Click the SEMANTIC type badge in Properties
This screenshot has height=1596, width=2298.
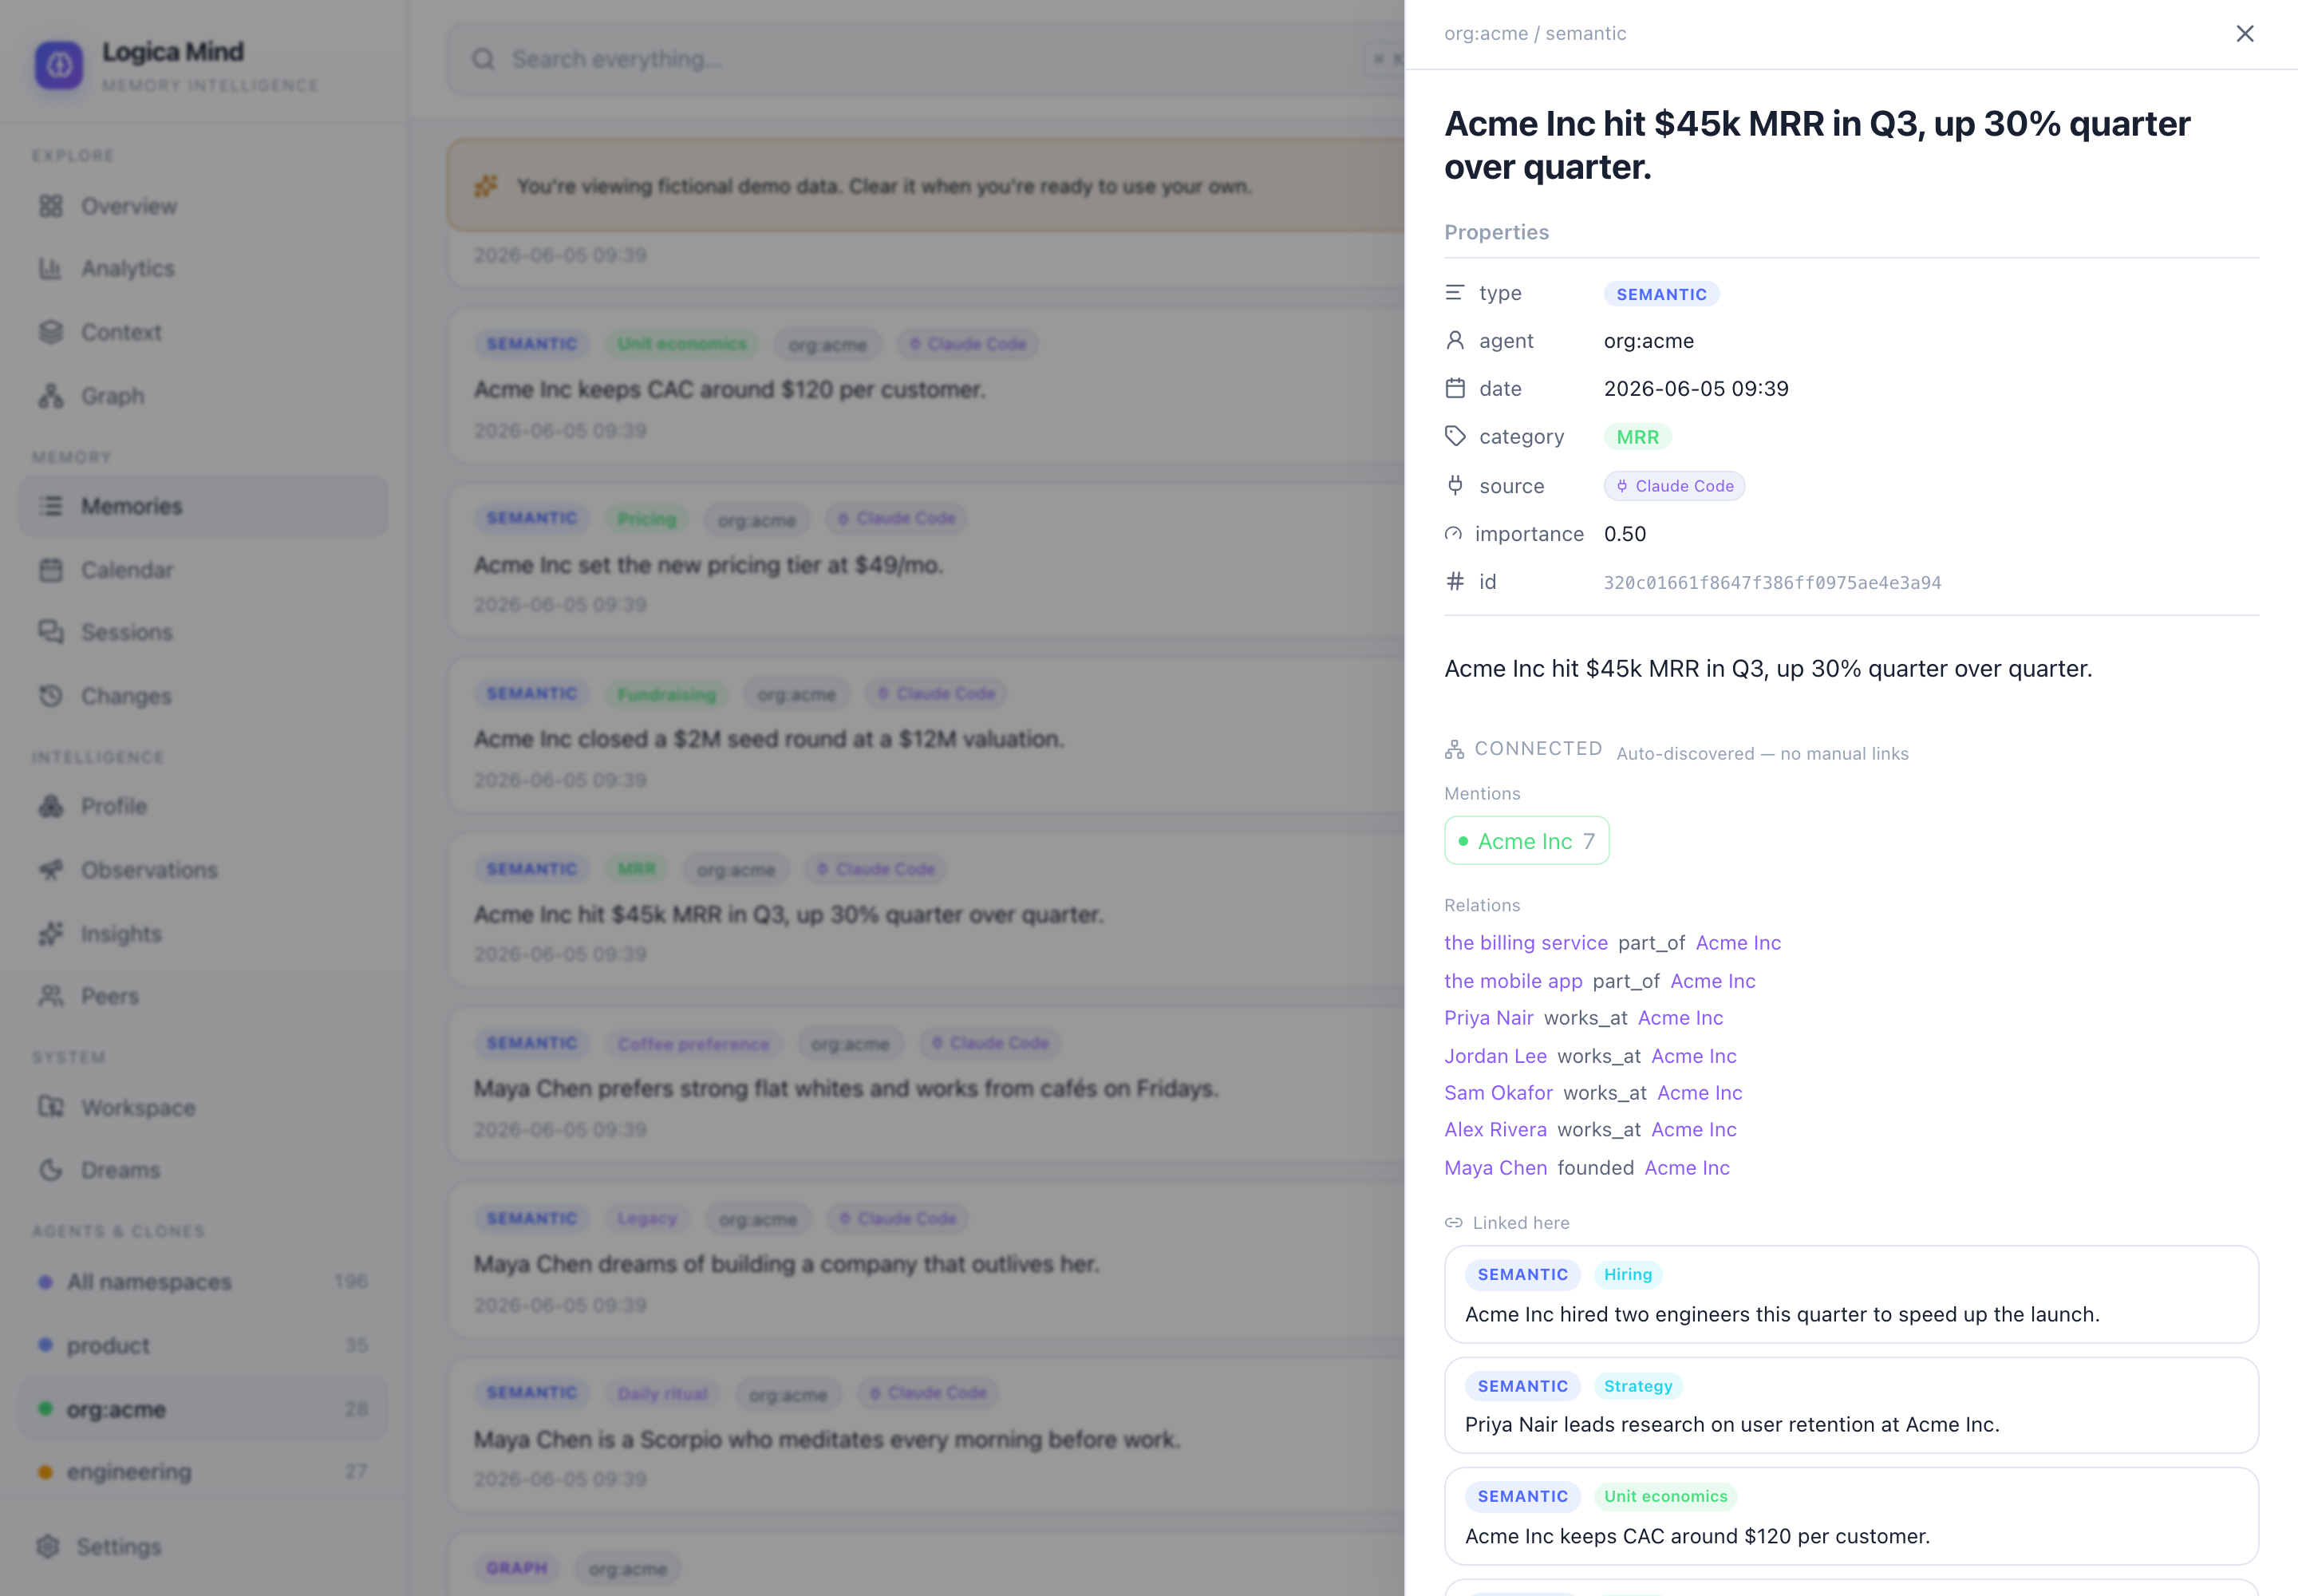coord(1661,294)
